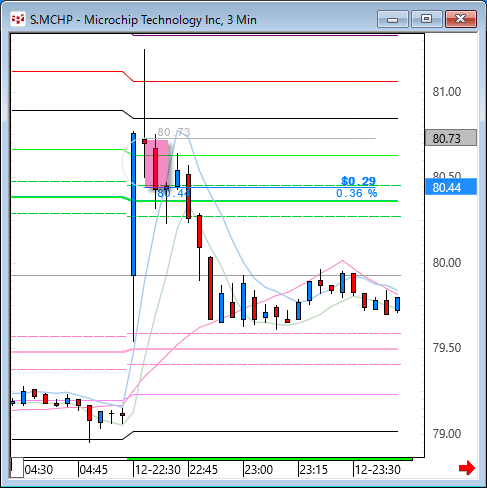This screenshot has height=488, width=487.
Task: Click the 80.73 gray price label on axis
Action: 451,138
